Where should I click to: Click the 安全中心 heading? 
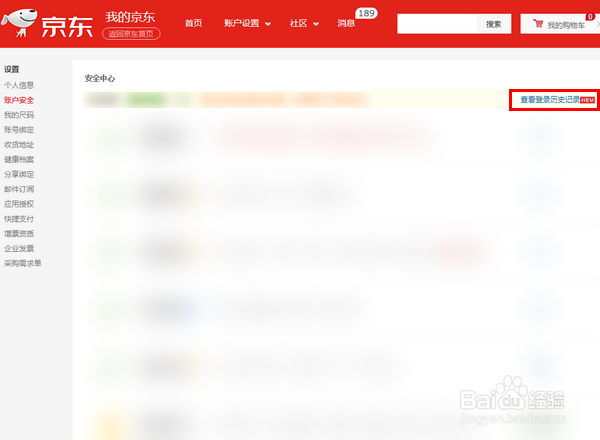[x=100, y=78]
